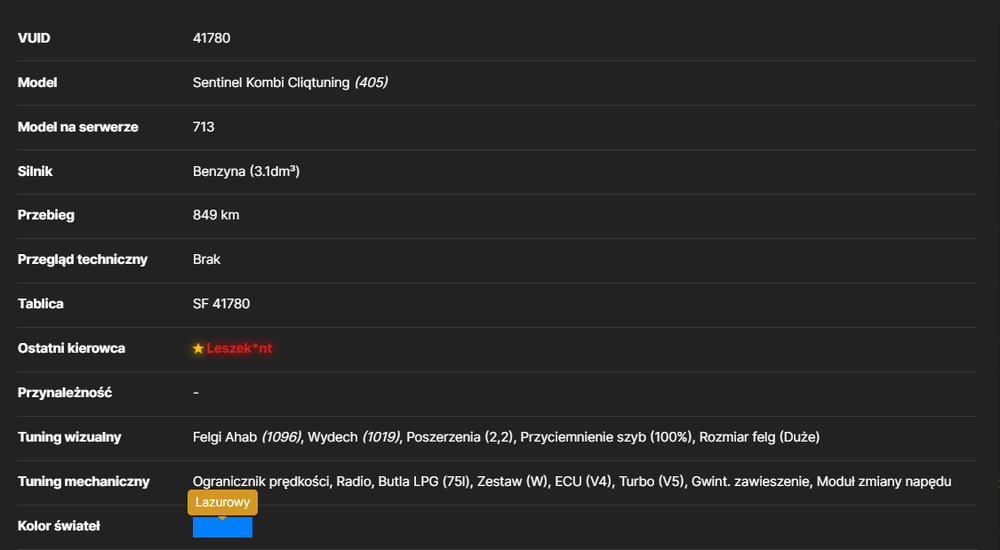Click Przyciemnienie szyb (100%) entry
Screen dimensions: 1000x550
pos(606,437)
